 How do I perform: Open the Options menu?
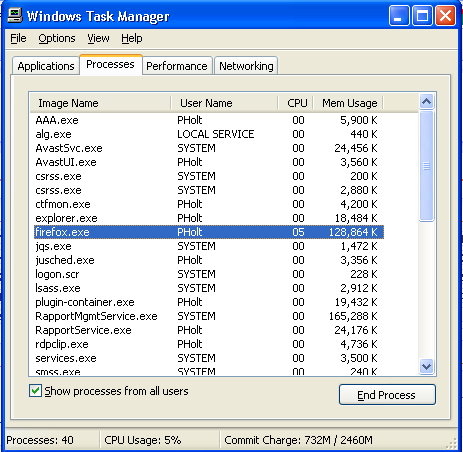tap(57, 38)
